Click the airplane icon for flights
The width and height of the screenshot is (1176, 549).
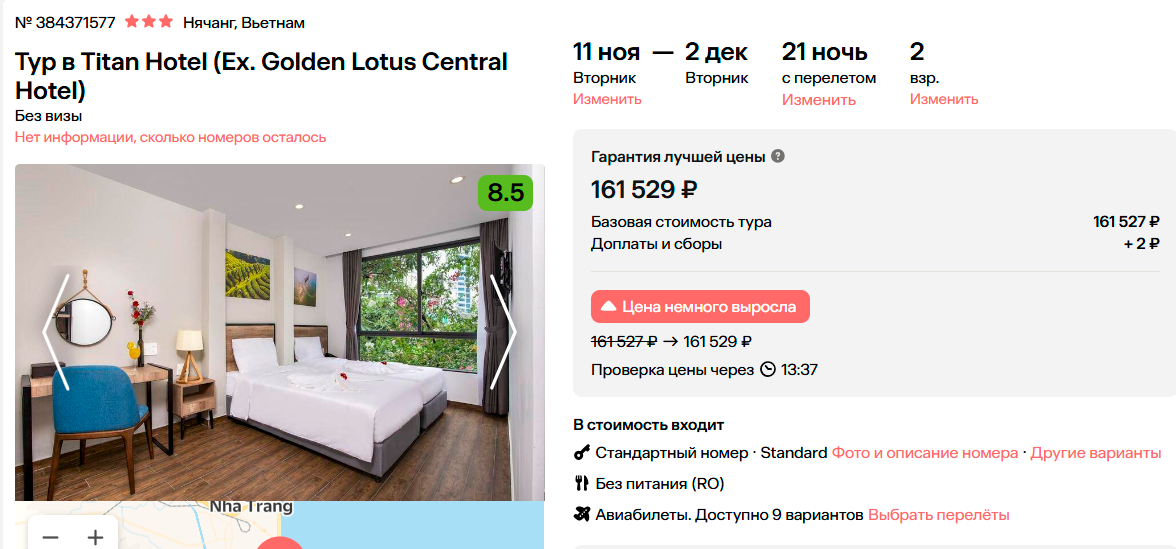tap(581, 515)
